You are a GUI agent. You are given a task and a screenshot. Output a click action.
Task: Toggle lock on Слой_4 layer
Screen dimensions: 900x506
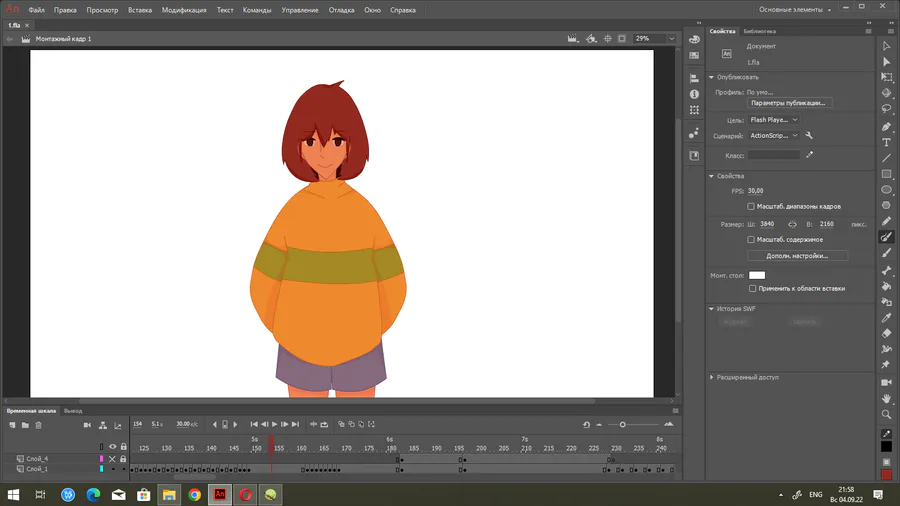pyautogui.click(x=123, y=459)
